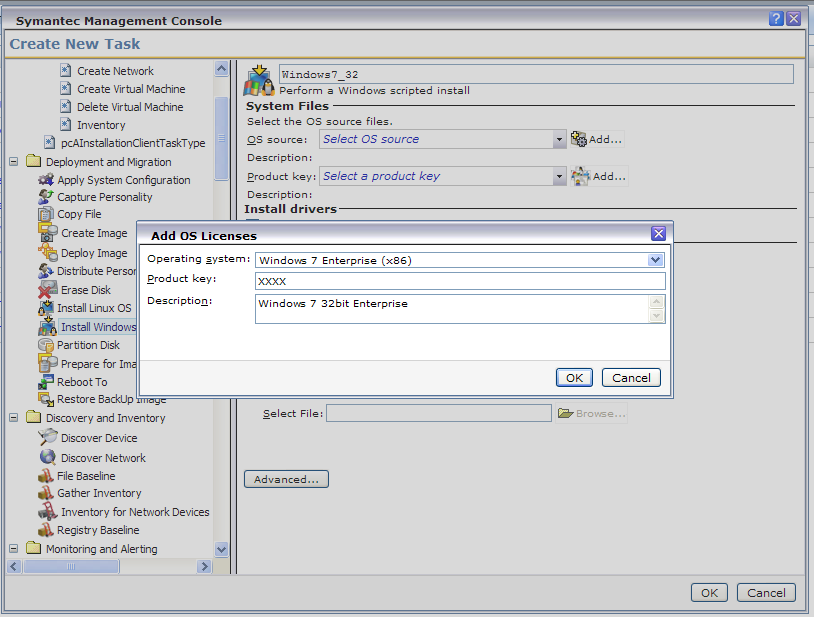Viewport: 814px width, 617px height.
Task: Open the Product key dropdown arrow
Action: pos(559,176)
